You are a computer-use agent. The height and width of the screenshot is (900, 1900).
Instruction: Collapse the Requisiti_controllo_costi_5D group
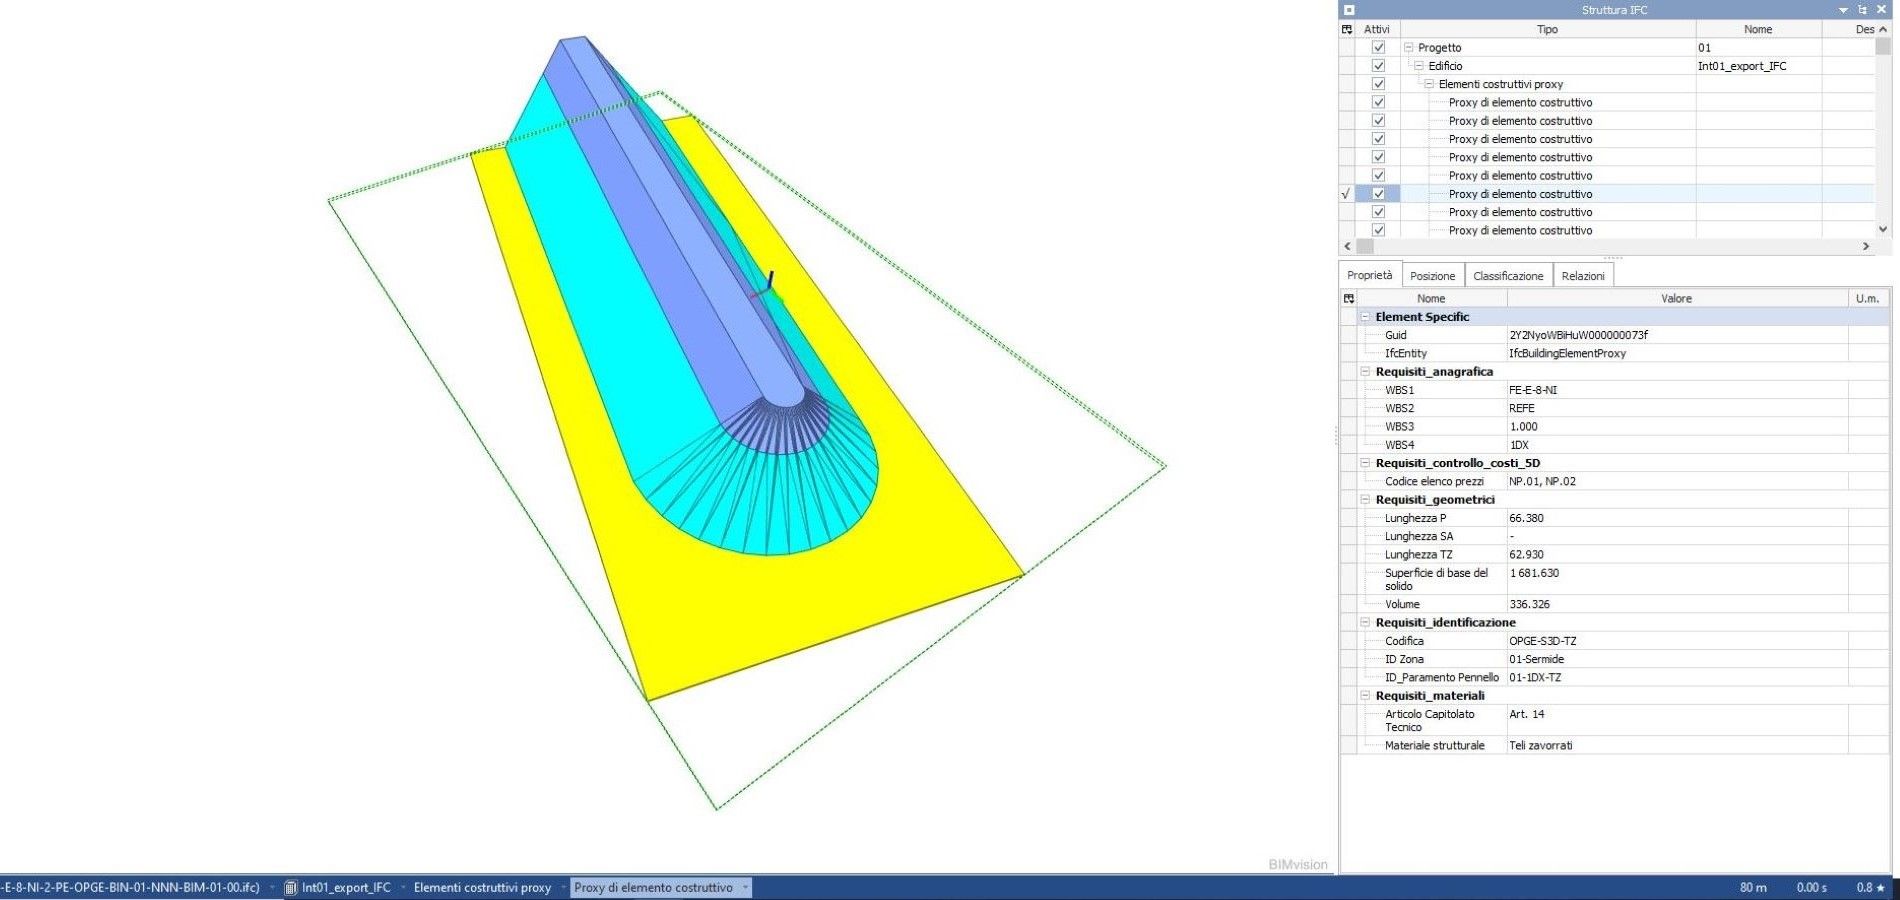1365,463
